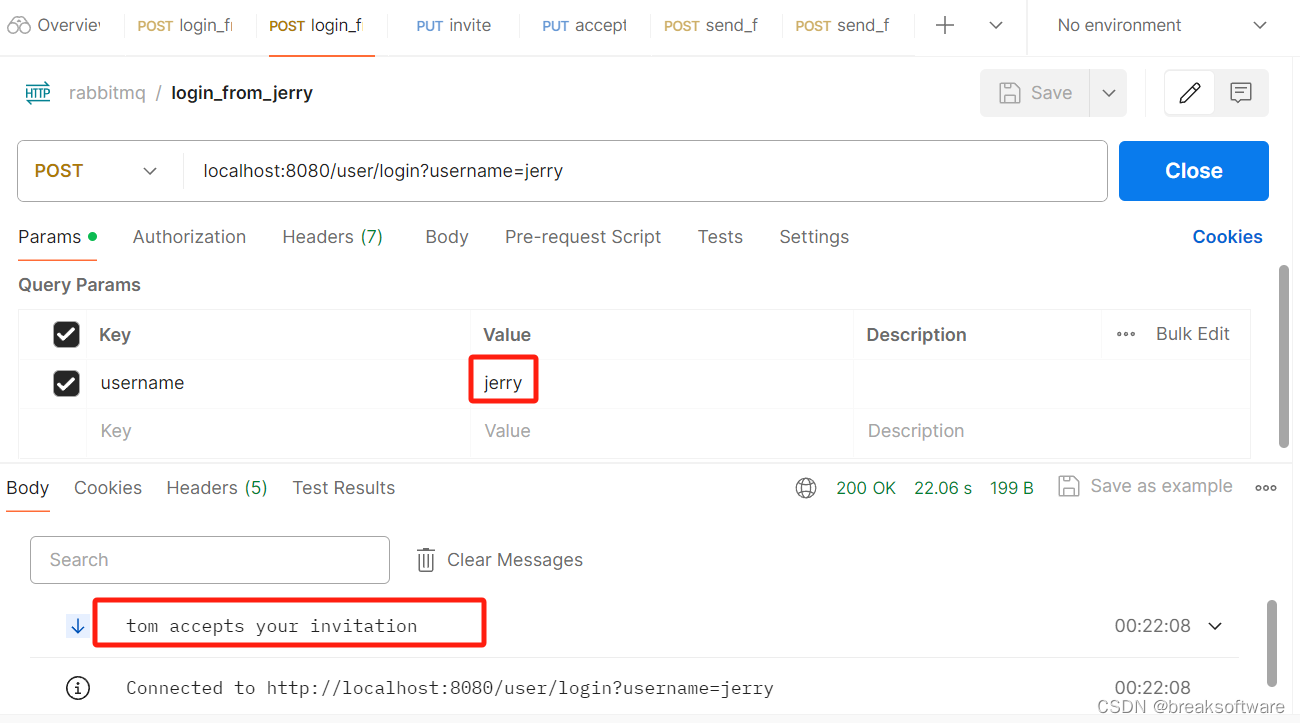The height and width of the screenshot is (723, 1300).
Task: Click the 'Connected to http://localhost:8080' message
Action: tap(449, 688)
